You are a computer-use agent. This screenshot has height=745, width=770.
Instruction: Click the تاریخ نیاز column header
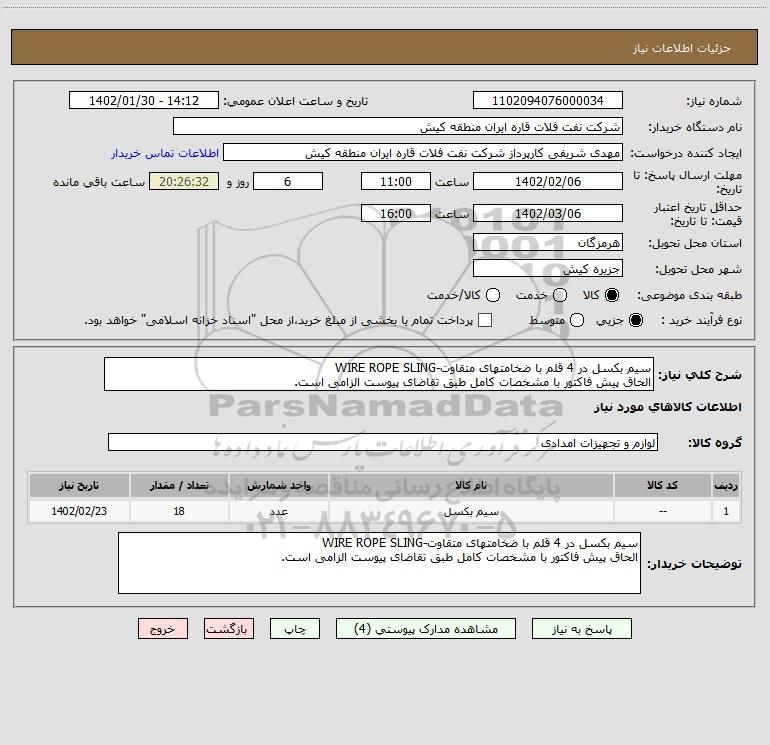79,486
